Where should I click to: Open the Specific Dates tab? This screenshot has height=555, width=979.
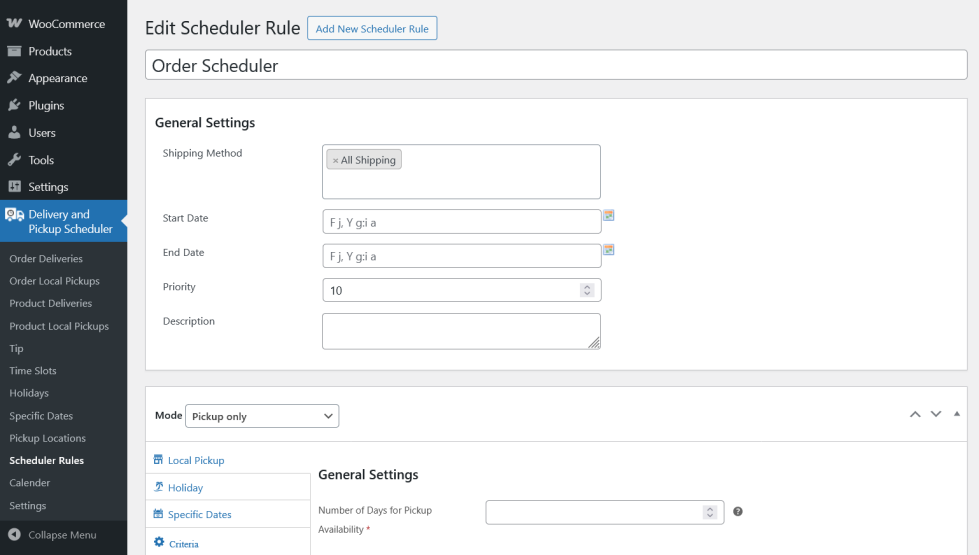[199, 515]
